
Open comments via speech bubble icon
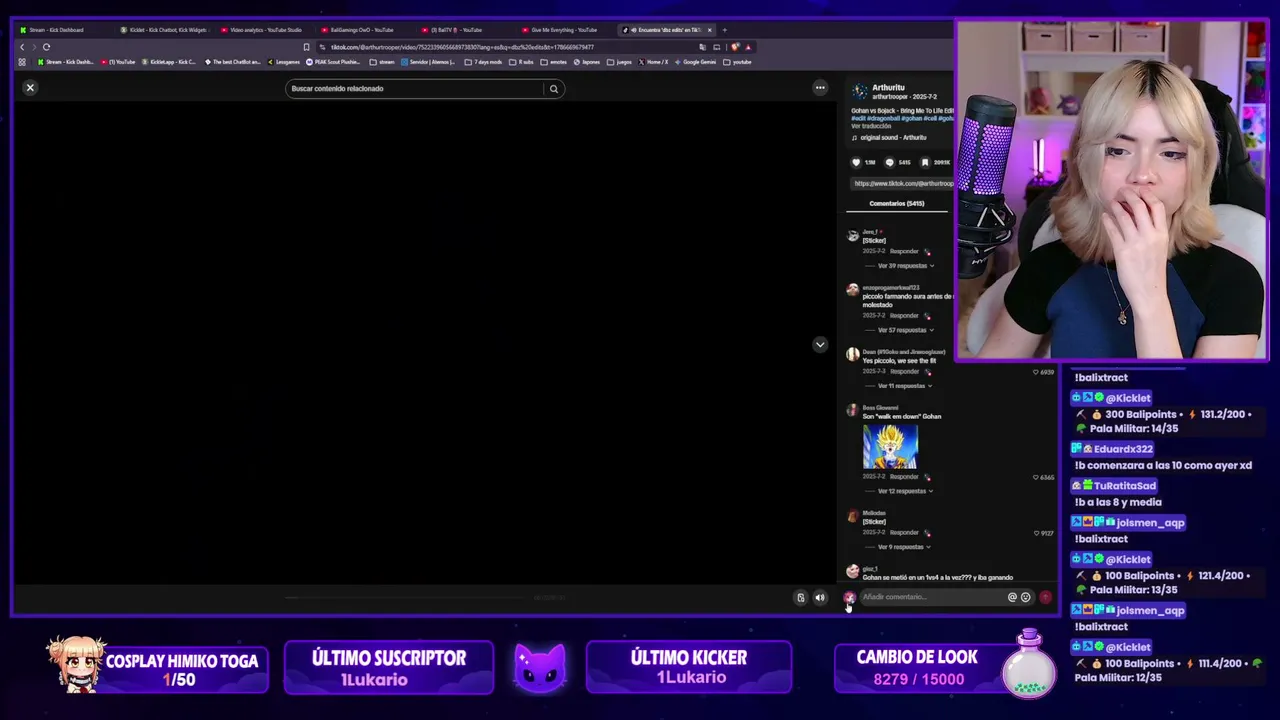click(x=890, y=162)
